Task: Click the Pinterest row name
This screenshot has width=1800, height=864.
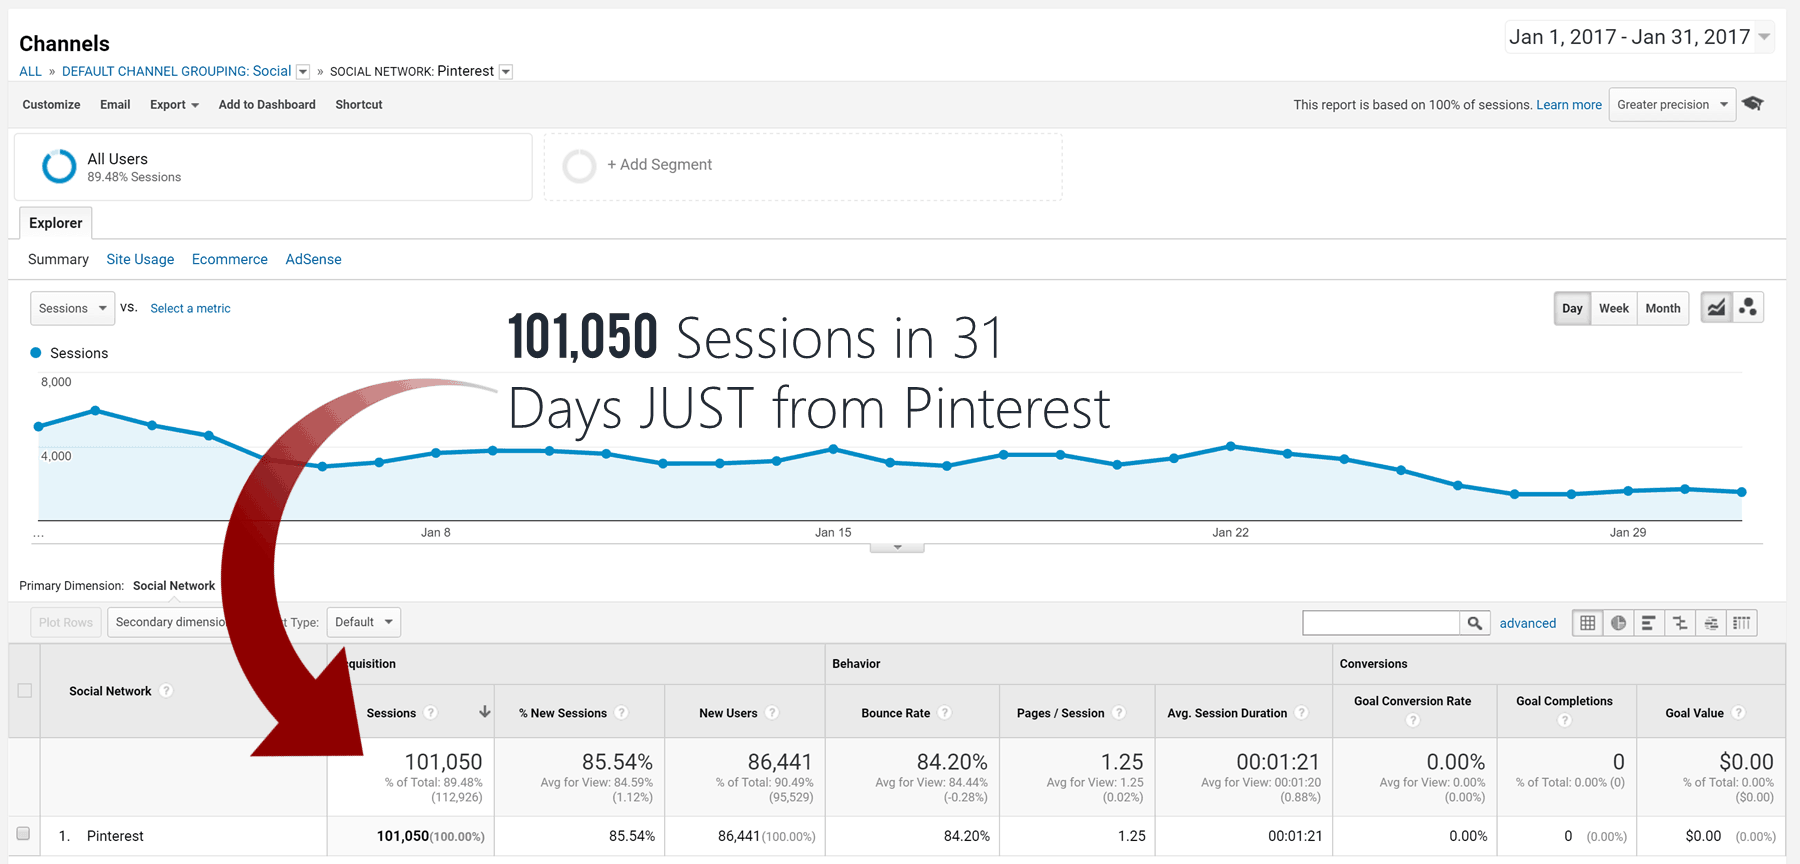Action: click(x=115, y=836)
